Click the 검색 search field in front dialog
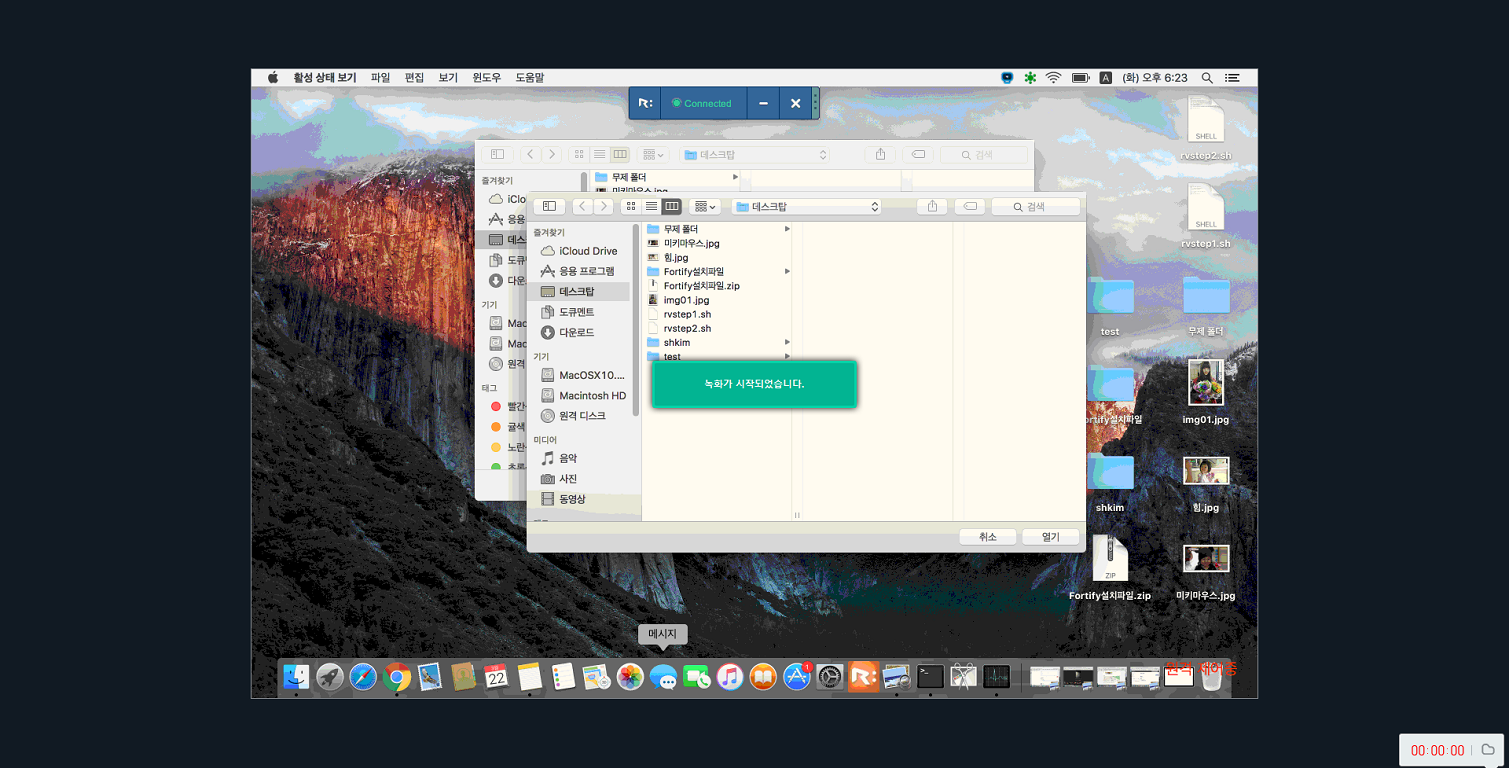 [1036, 206]
